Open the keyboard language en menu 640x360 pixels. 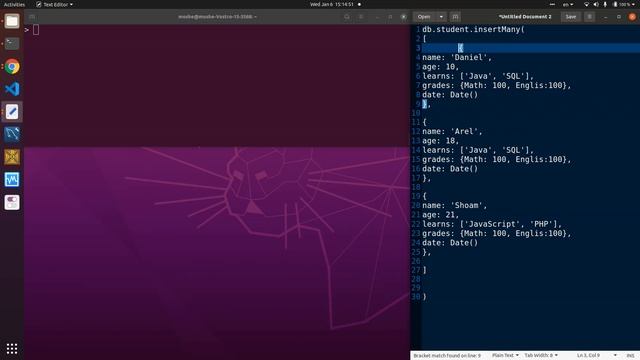pos(568,4)
